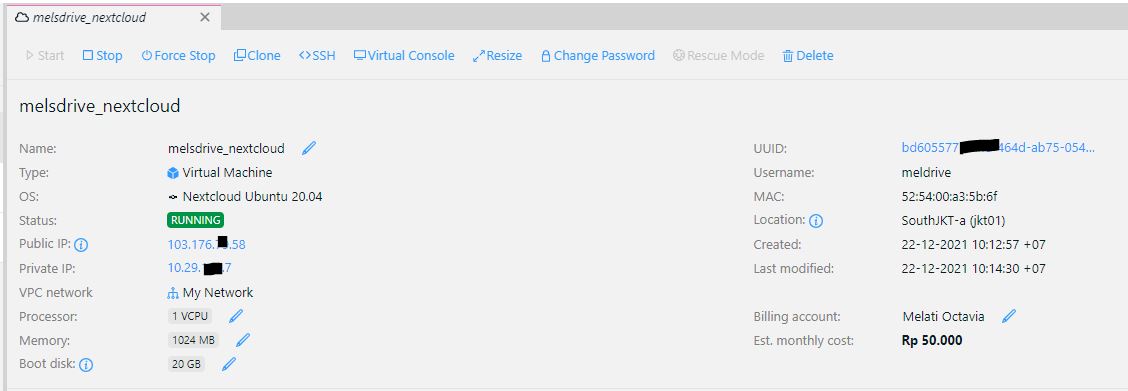Edit the Billing account pencil icon
Viewport: 1128px width, 391px height.
(x=1009, y=316)
